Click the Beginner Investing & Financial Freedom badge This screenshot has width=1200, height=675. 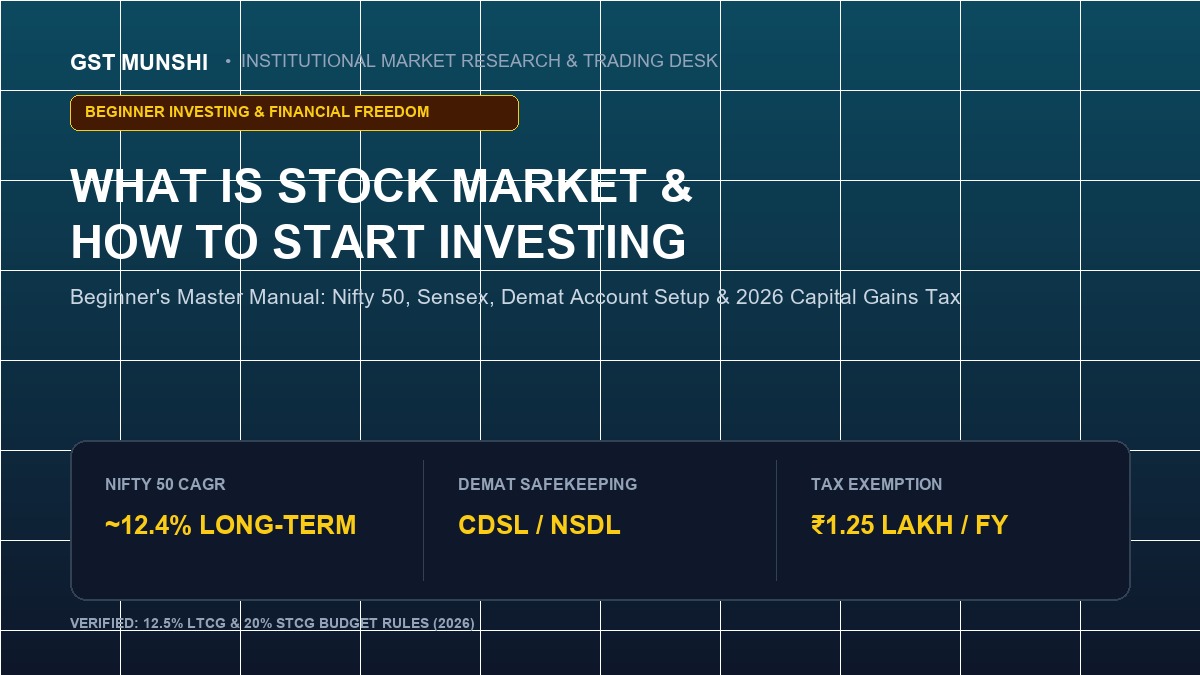pos(294,112)
